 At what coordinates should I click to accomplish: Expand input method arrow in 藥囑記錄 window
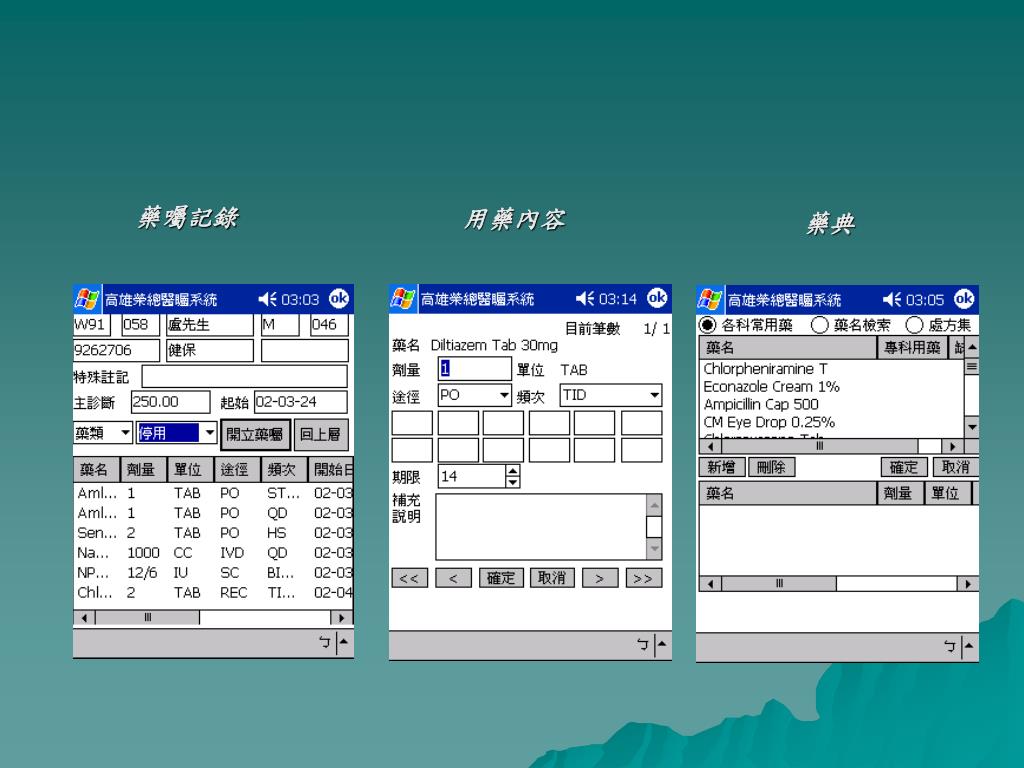pos(344,643)
